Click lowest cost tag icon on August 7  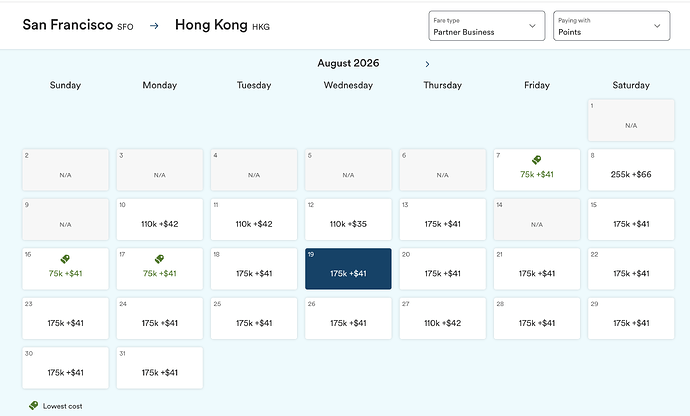[x=536, y=160]
